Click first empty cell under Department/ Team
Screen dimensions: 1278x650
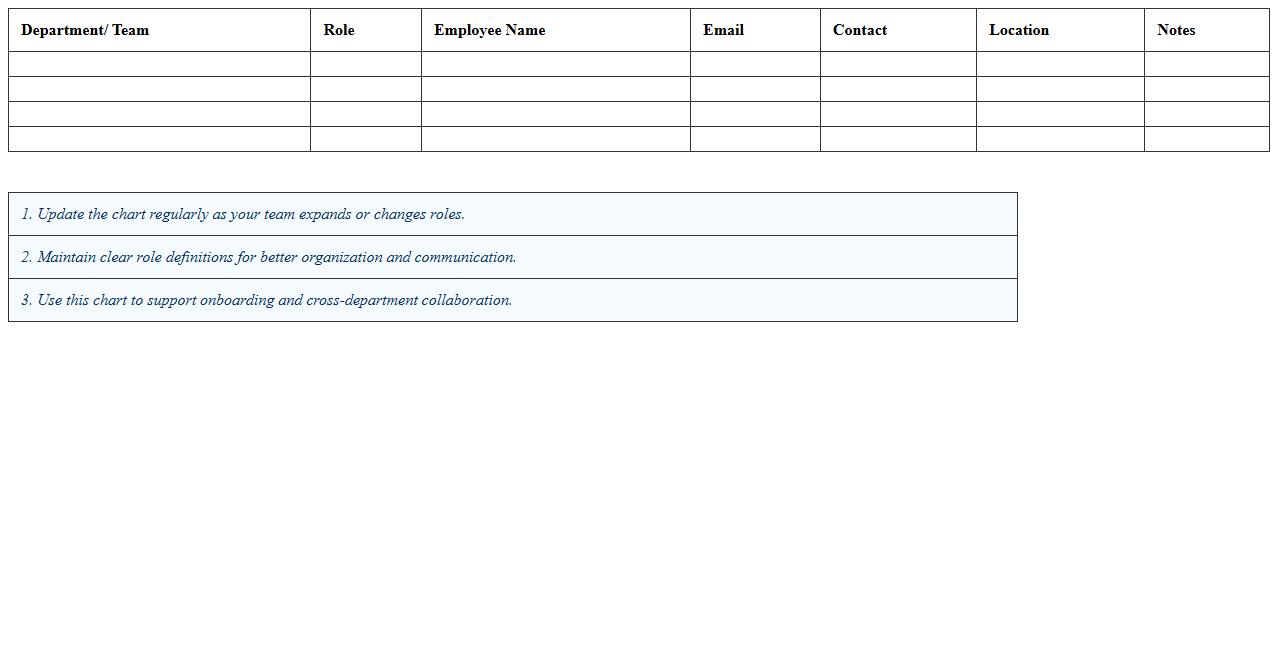click(159, 64)
